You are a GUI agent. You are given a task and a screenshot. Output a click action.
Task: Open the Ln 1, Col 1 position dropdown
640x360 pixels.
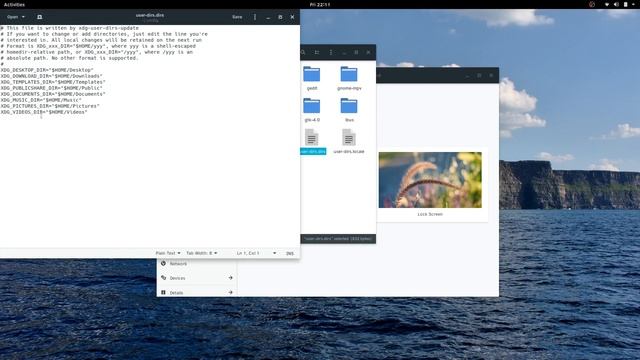coord(256,253)
